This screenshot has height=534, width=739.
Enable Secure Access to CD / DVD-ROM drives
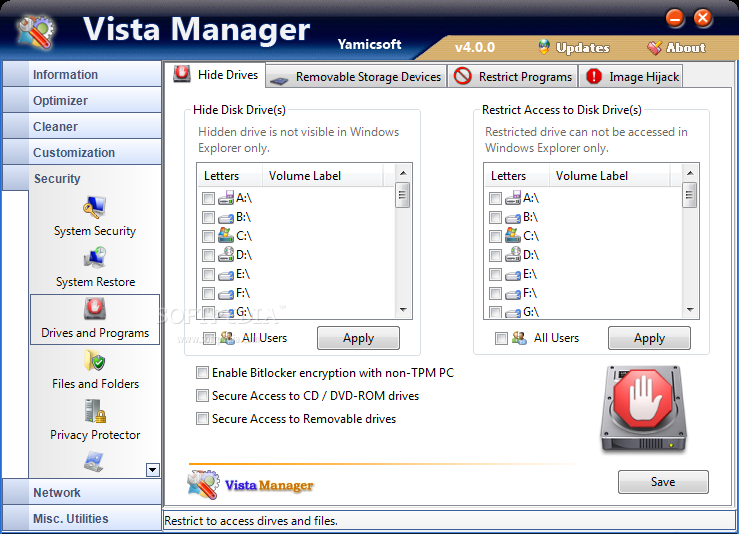point(202,395)
